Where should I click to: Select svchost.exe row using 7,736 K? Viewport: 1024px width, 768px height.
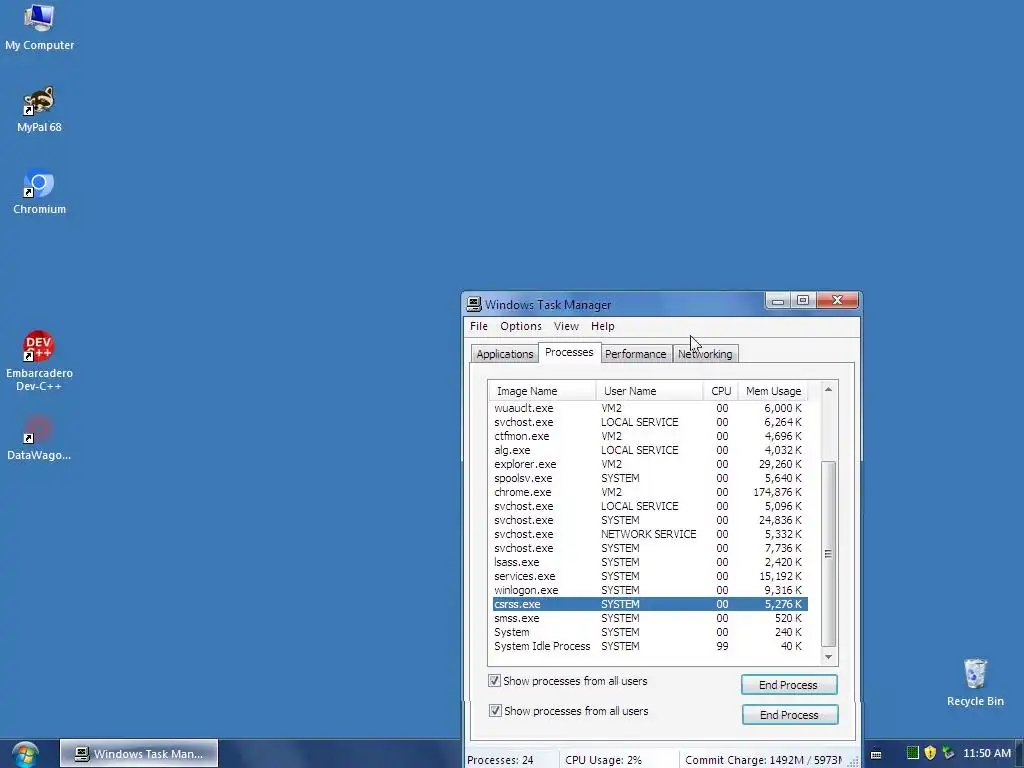pos(650,549)
